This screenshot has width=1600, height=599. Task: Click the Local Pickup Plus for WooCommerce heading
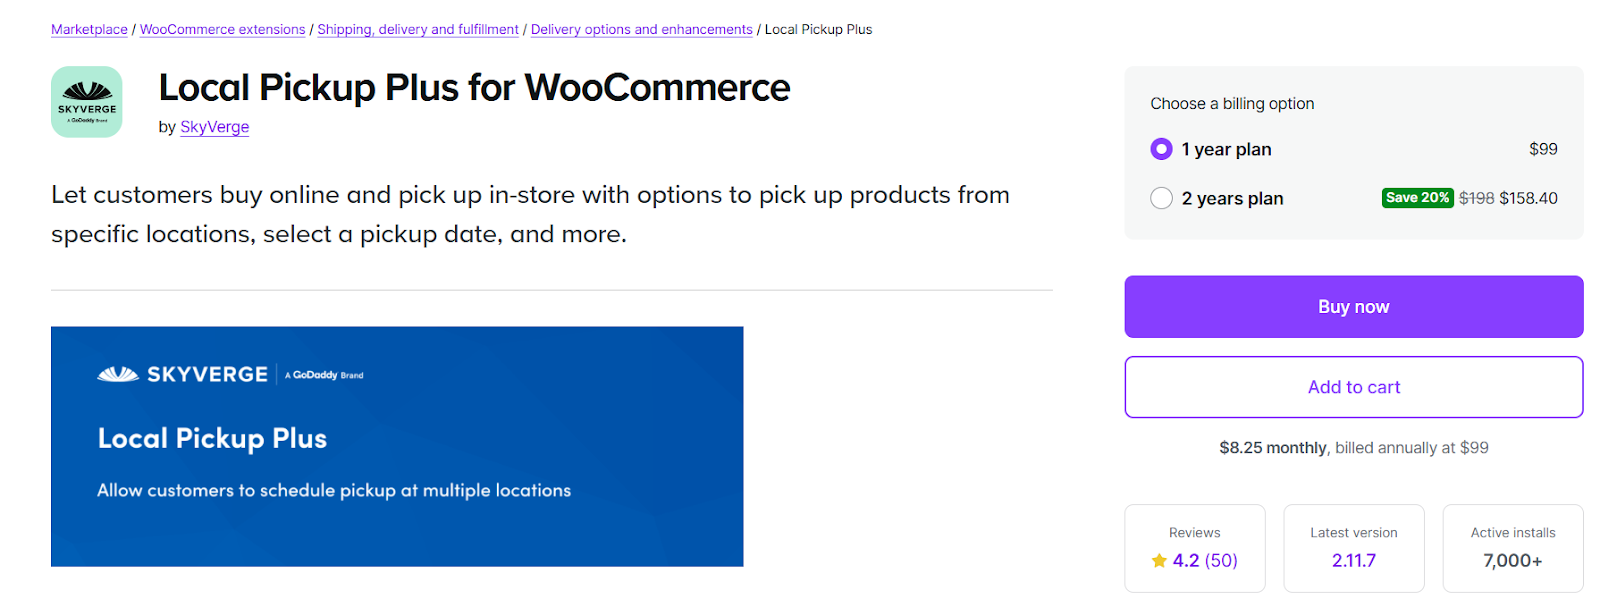pyautogui.click(x=474, y=88)
